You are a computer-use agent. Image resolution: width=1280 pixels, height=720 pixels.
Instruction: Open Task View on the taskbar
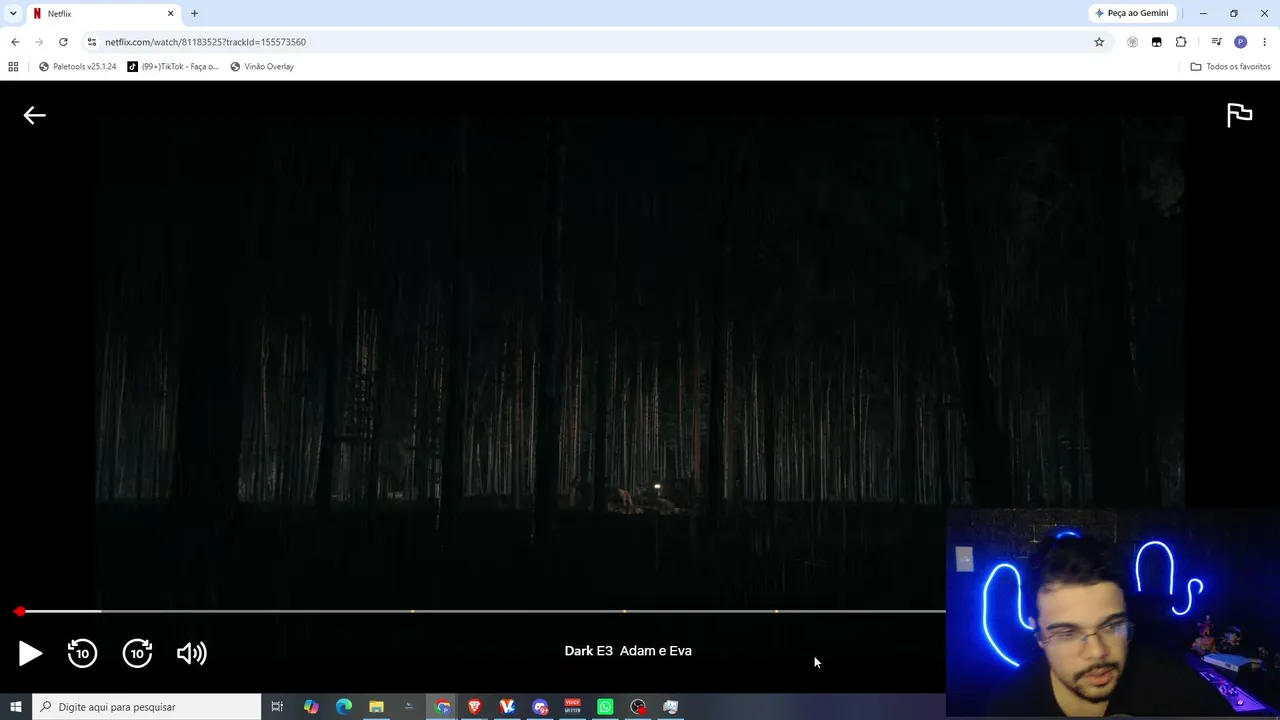point(277,707)
